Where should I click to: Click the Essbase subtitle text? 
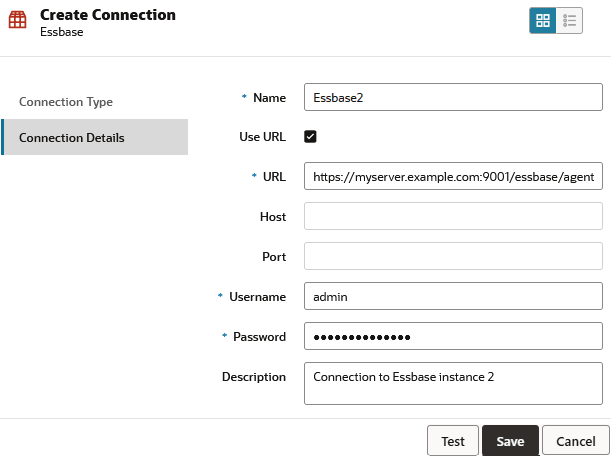click(61, 32)
